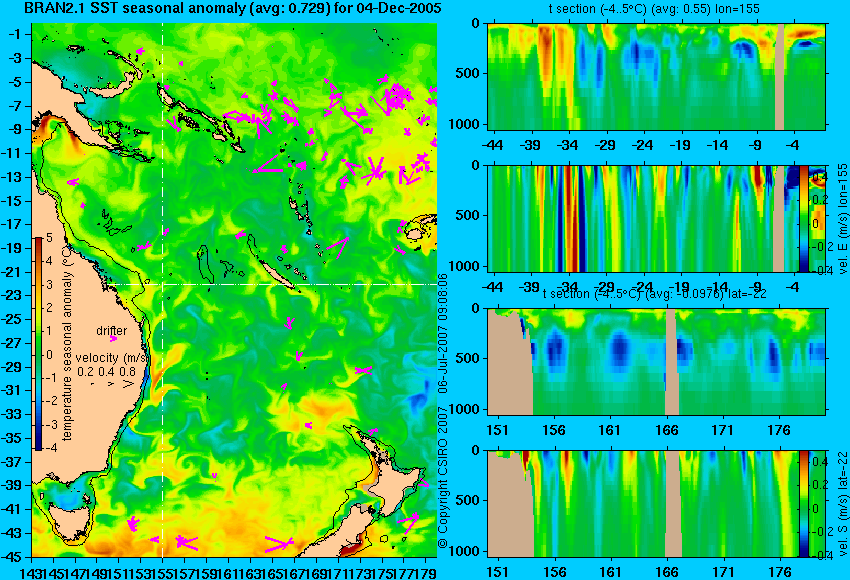Select the vel. E colorbar beside lon=155 section
The image size is (850, 580).
coord(804,218)
